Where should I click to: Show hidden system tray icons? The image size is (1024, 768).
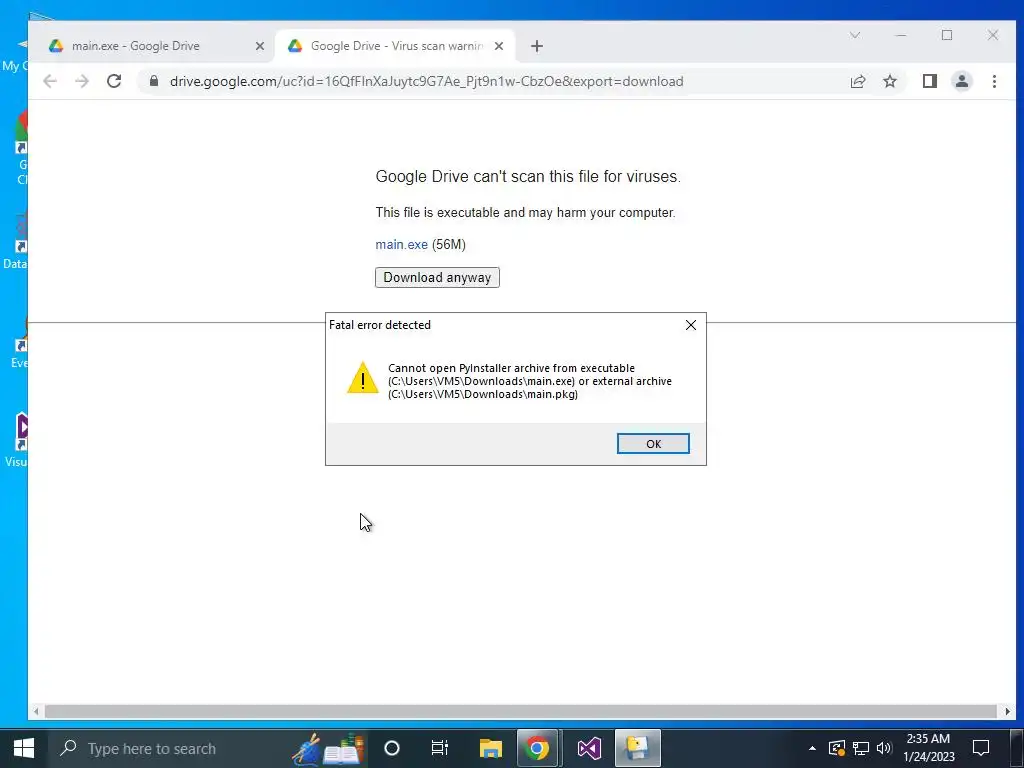click(x=812, y=748)
